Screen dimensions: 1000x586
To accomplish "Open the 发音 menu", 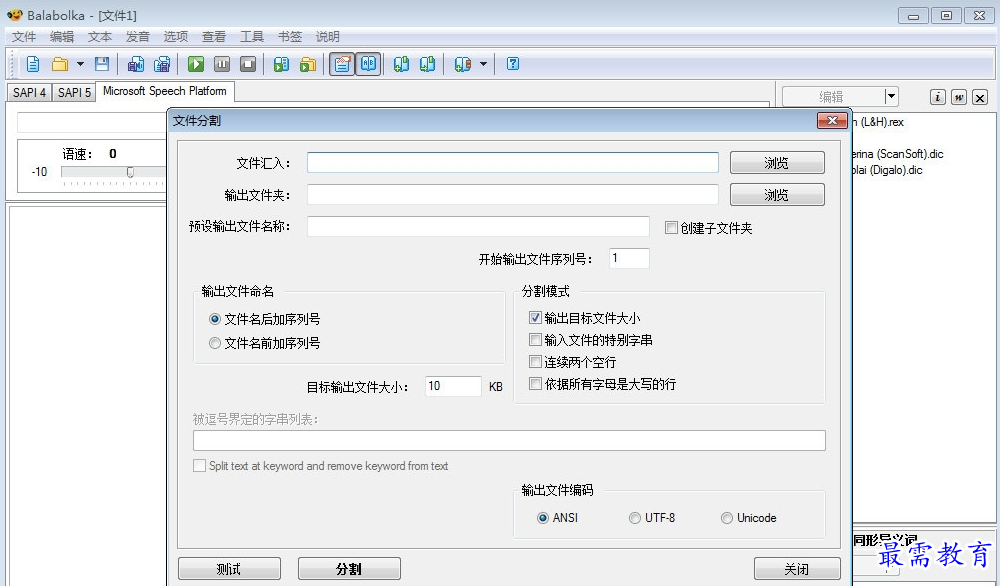I will coord(137,36).
